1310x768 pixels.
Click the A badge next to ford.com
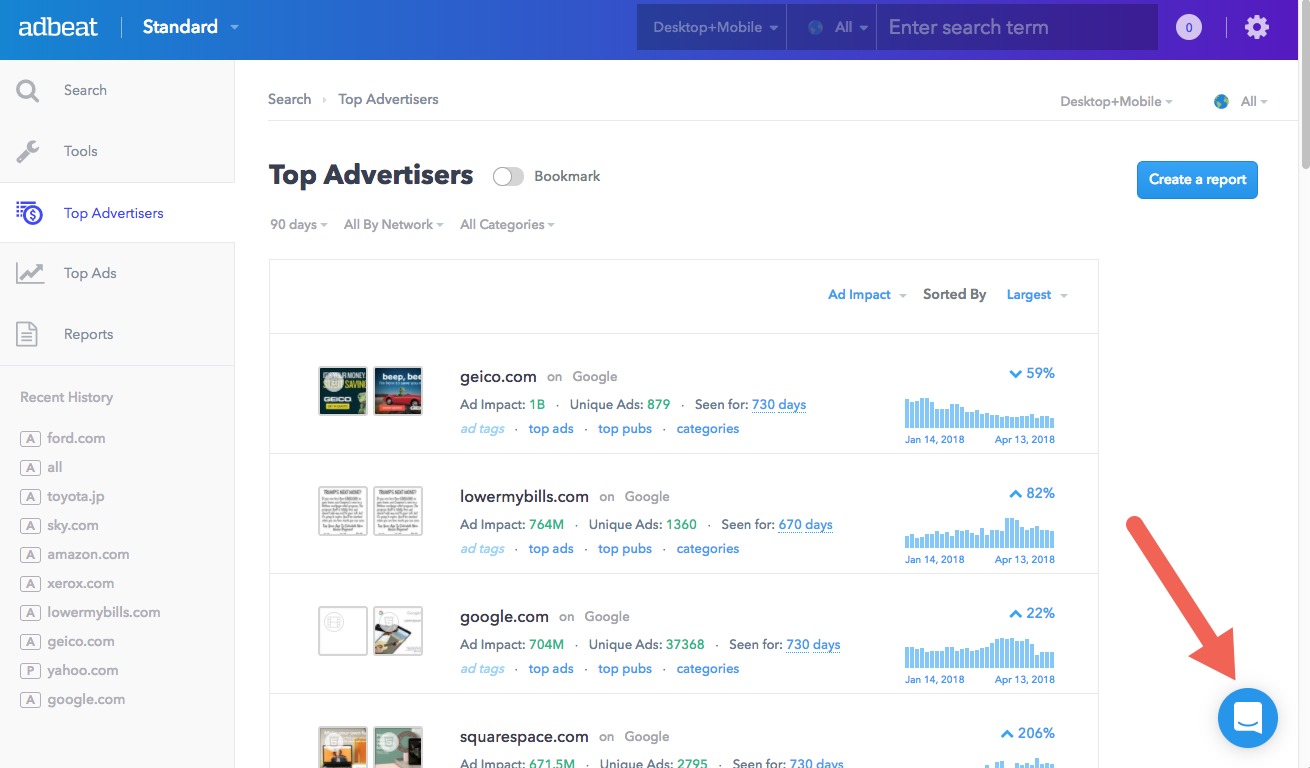point(30,439)
